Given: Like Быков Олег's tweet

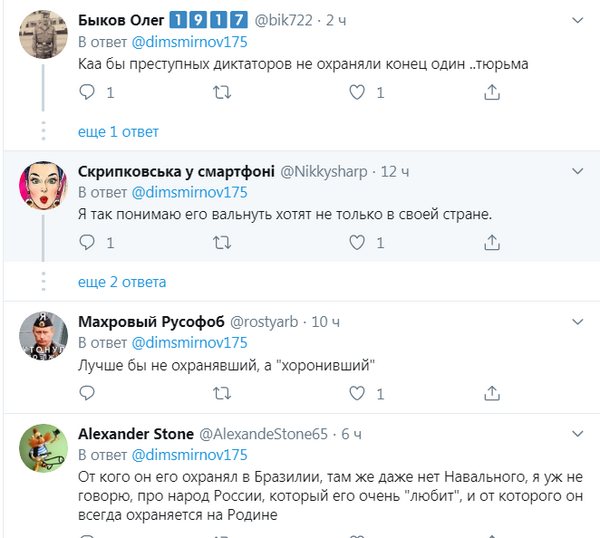Looking at the screenshot, I should click(358, 93).
